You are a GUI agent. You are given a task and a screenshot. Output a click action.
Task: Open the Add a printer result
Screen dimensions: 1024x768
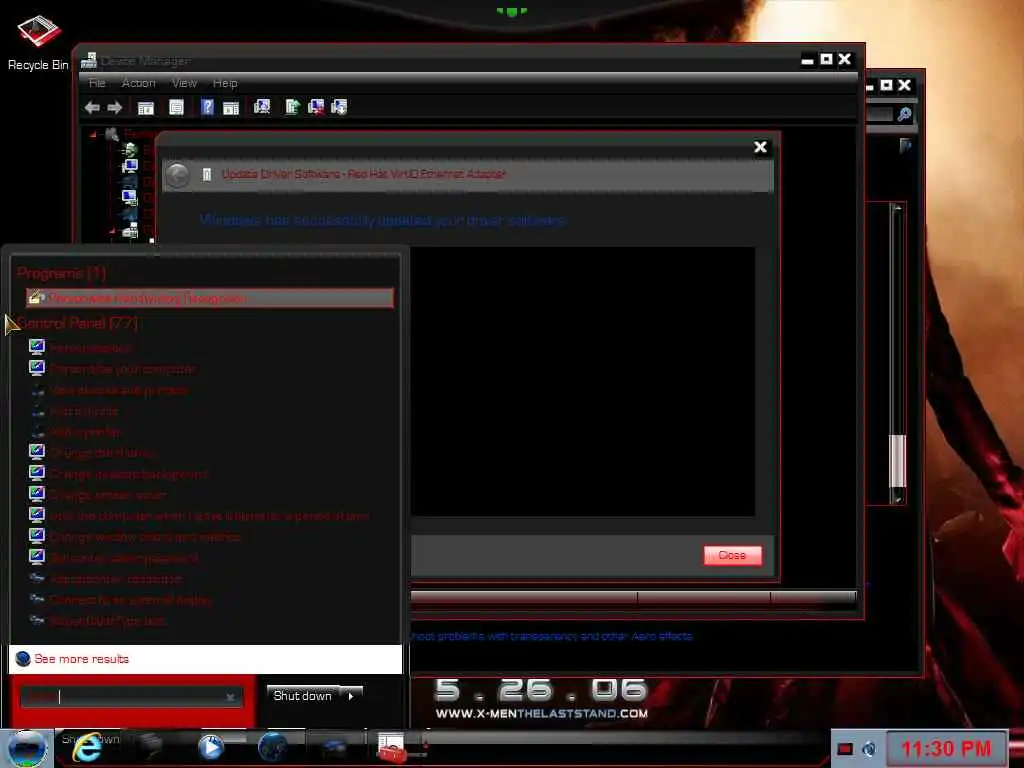75,432
